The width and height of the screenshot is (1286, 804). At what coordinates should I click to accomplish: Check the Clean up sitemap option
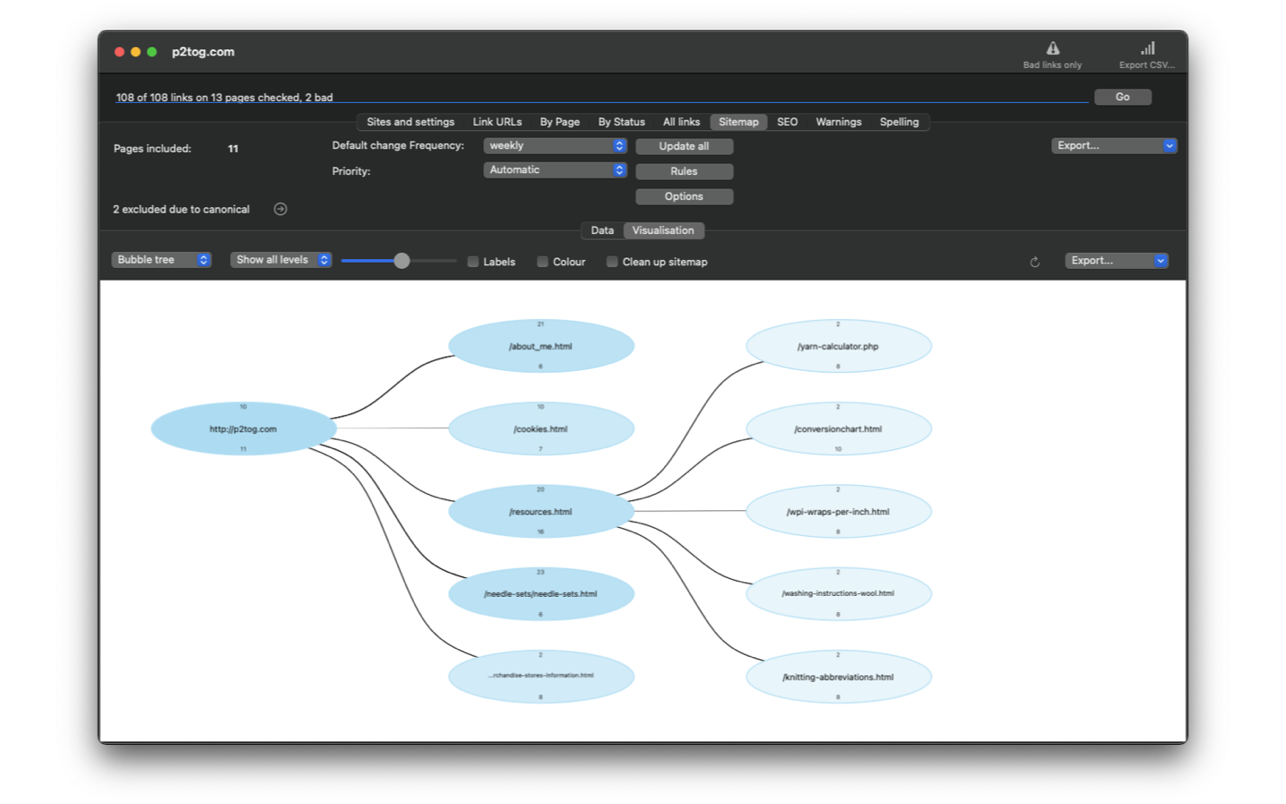612,262
